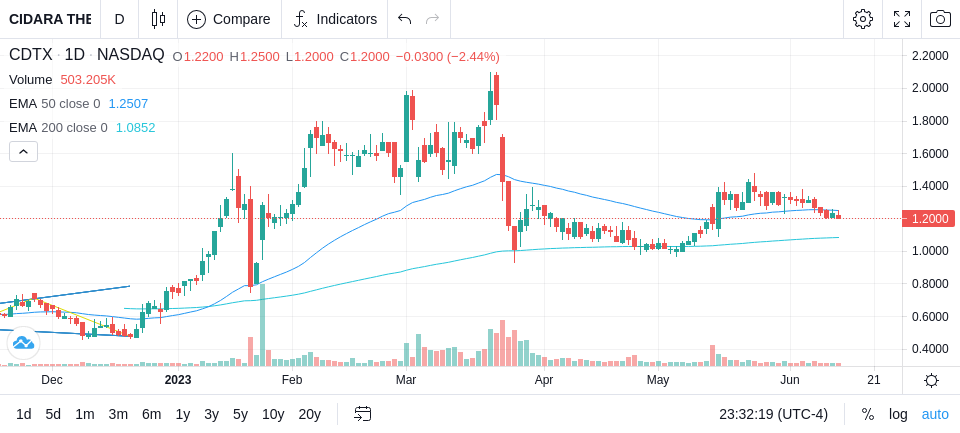Toggle auto scale mode
The width and height of the screenshot is (960, 433).
coord(935,415)
